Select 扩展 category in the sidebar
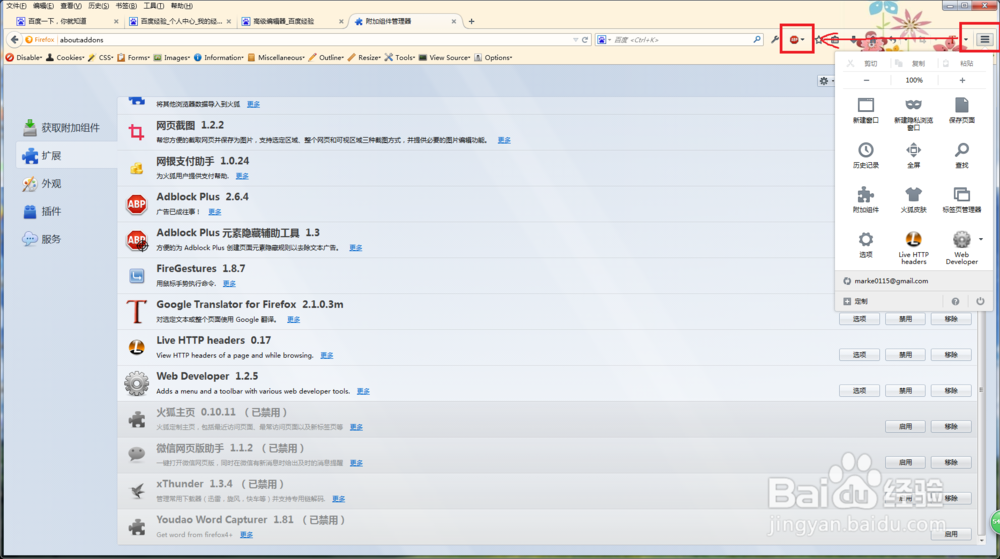Screen dimensions: 1000x559 pyautogui.click(x=66, y=156)
